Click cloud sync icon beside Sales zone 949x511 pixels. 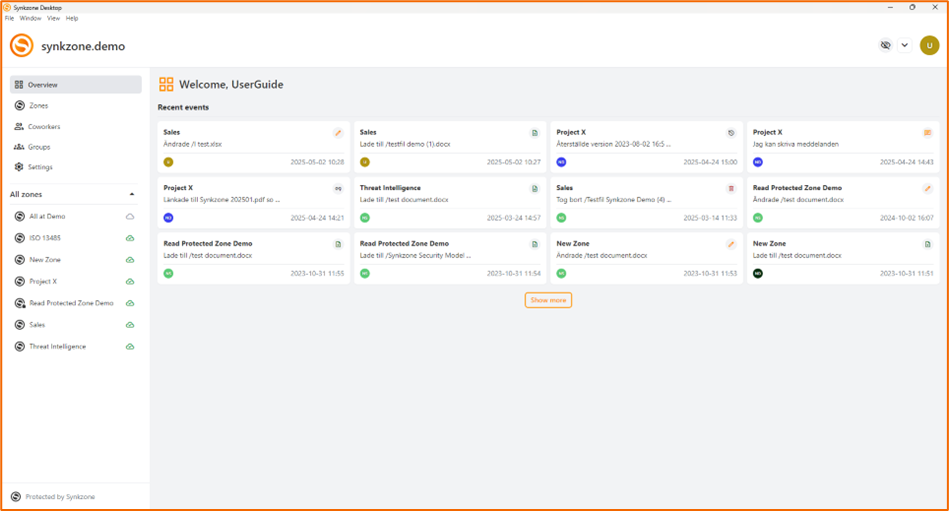point(130,325)
